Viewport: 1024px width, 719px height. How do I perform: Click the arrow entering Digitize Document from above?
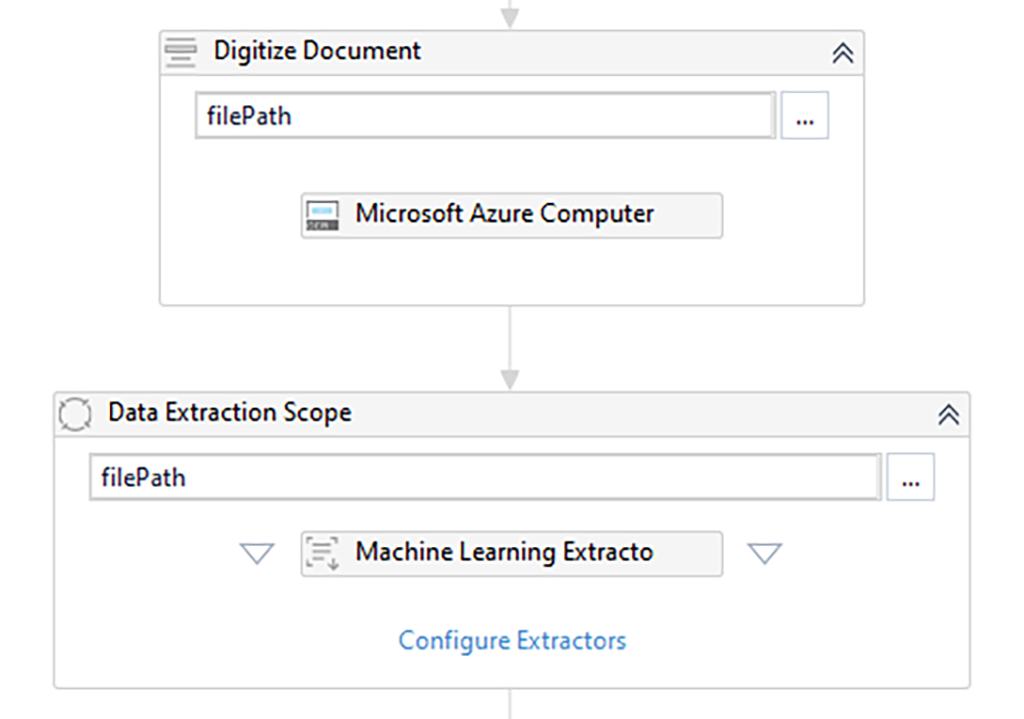[x=510, y=14]
